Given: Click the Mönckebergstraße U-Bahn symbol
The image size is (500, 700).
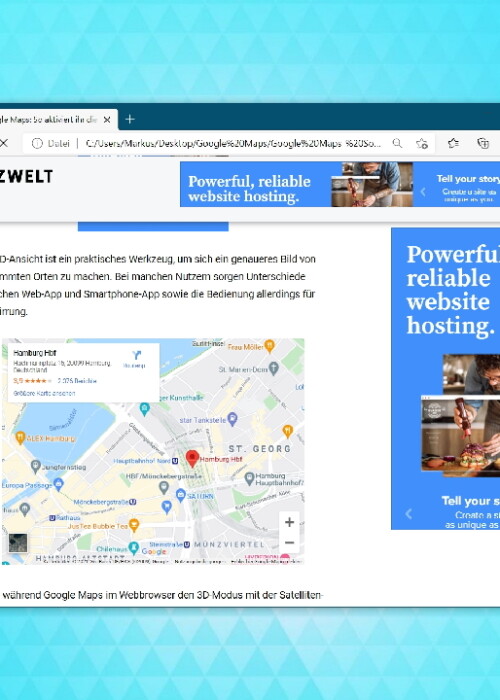Looking at the screenshot, I should click(x=133, y=502).
